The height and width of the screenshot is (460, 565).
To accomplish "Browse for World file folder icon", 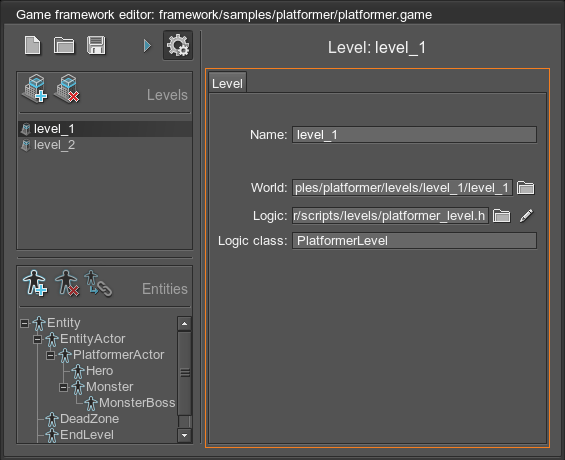I will [525, 188].
